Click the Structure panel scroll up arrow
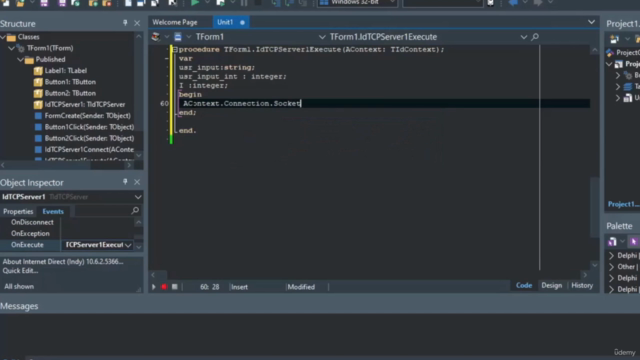 139,37
